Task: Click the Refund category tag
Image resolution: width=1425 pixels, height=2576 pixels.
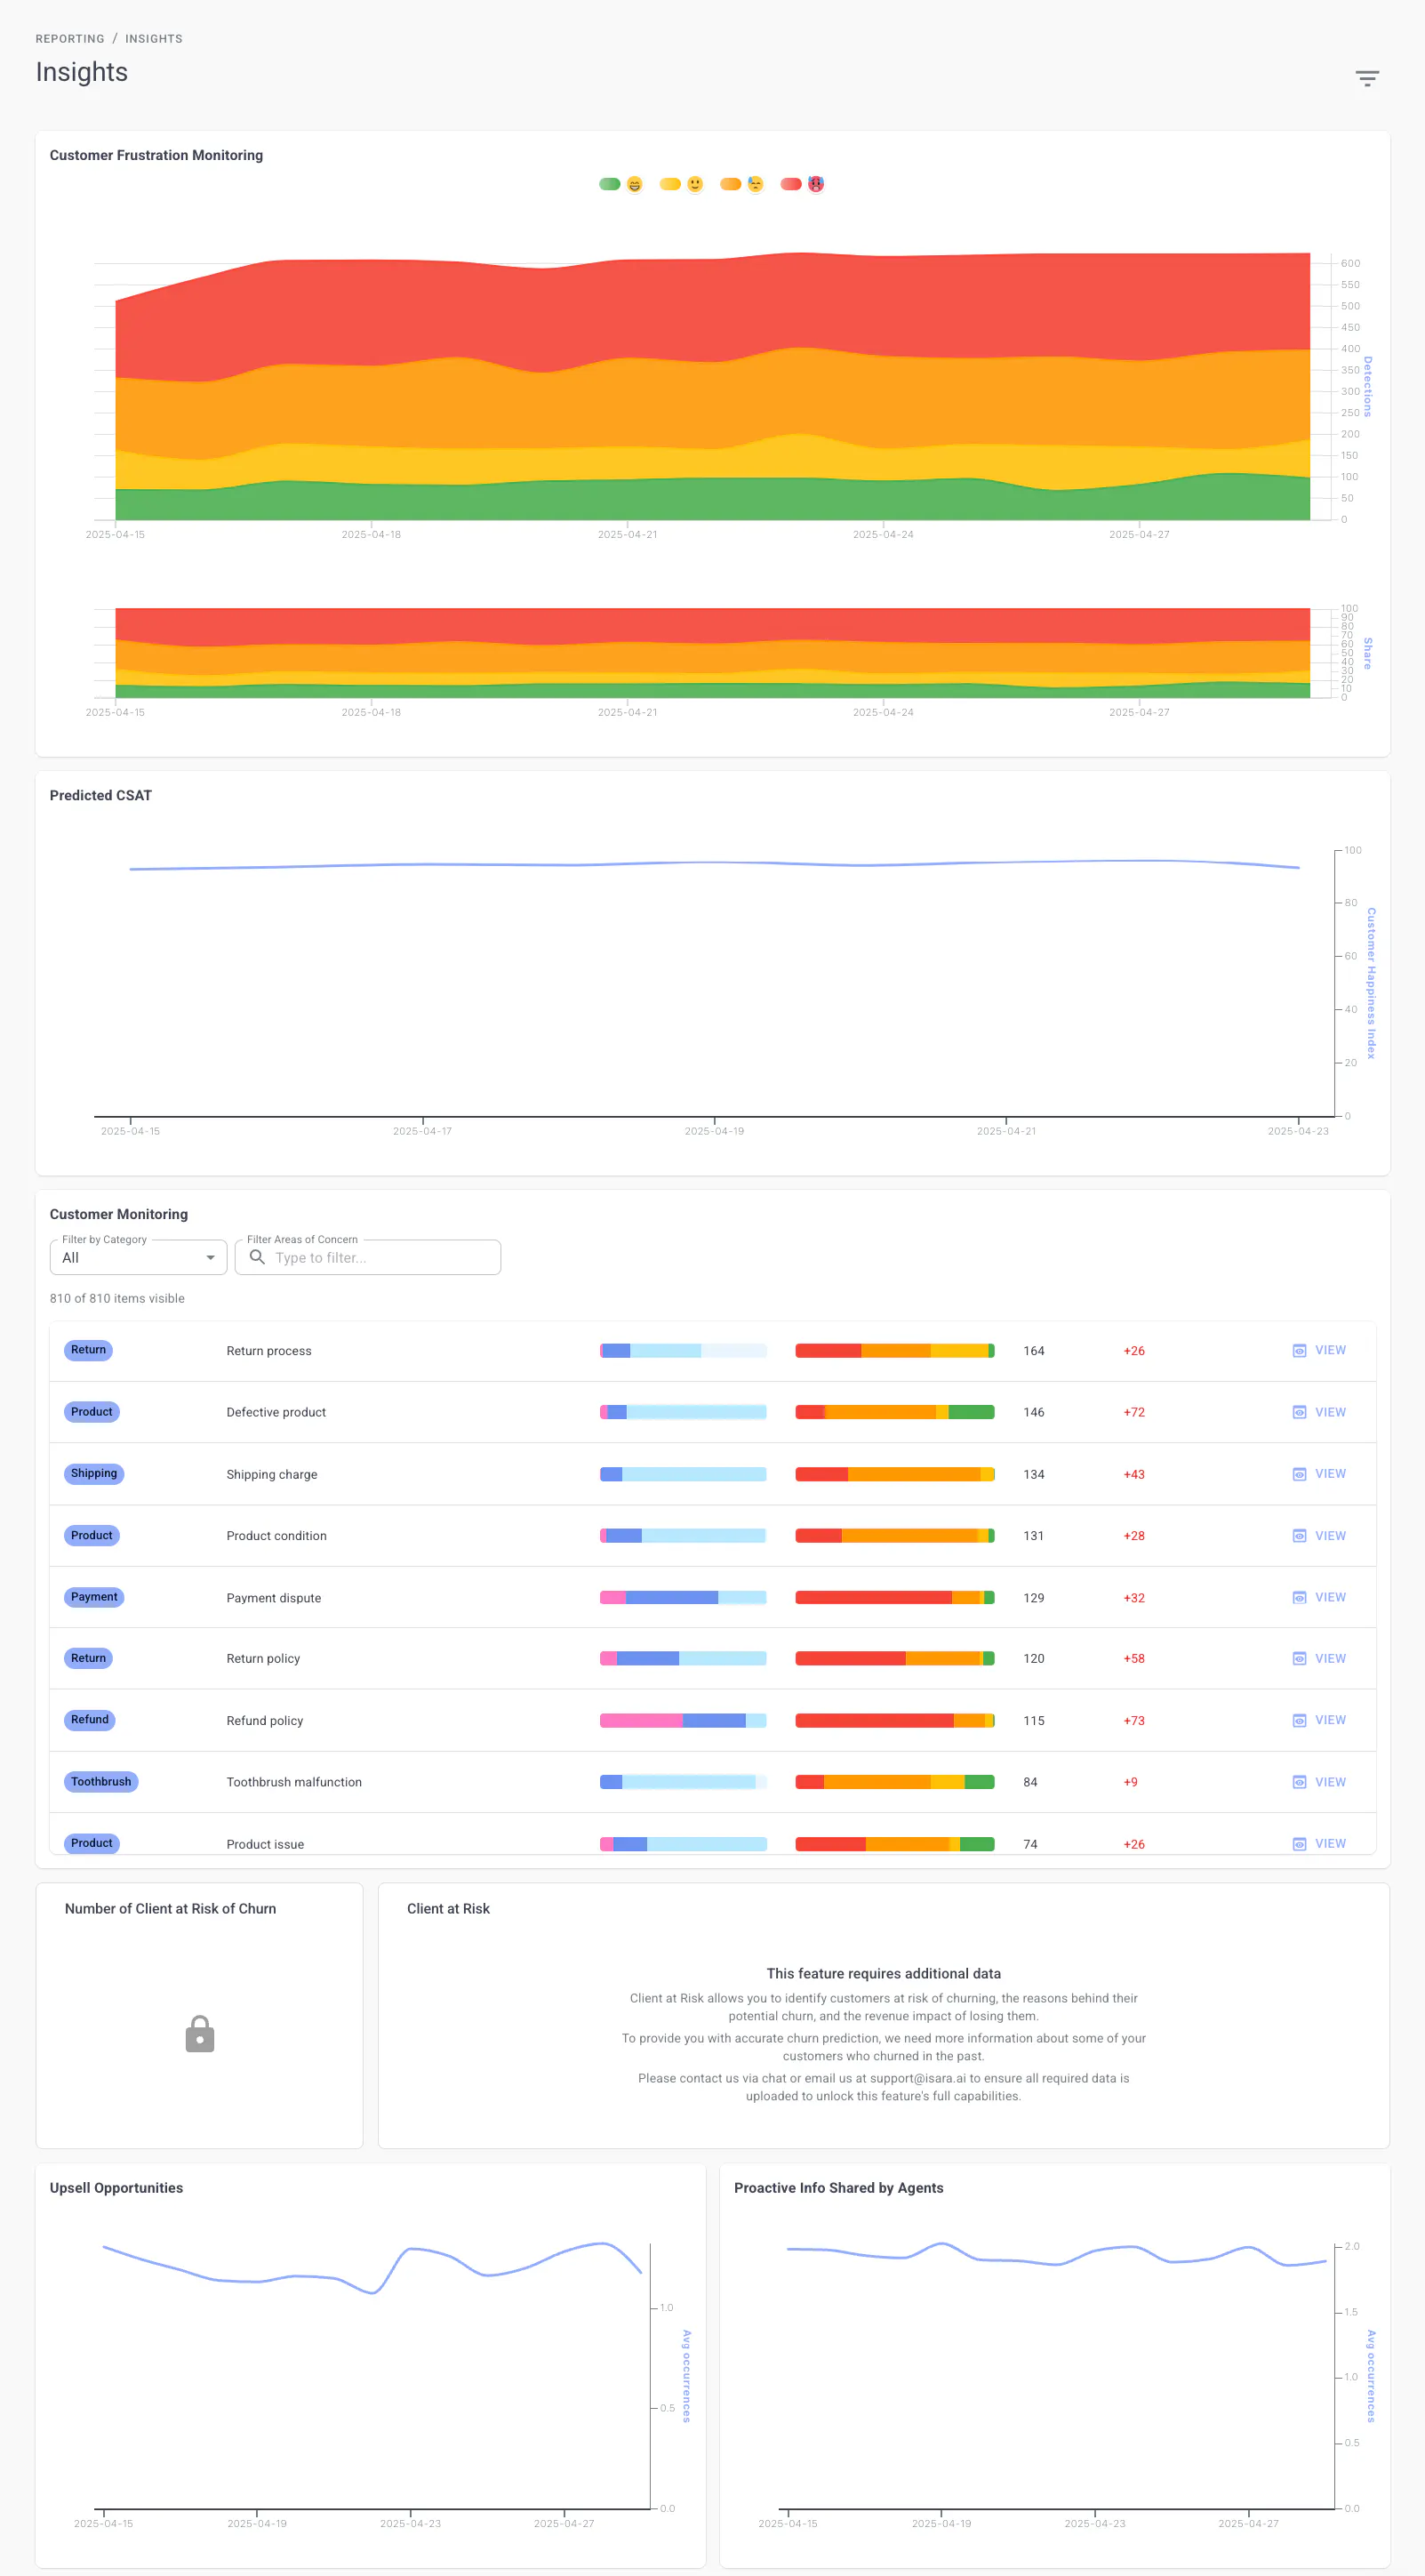Action: click(90, 1720)
